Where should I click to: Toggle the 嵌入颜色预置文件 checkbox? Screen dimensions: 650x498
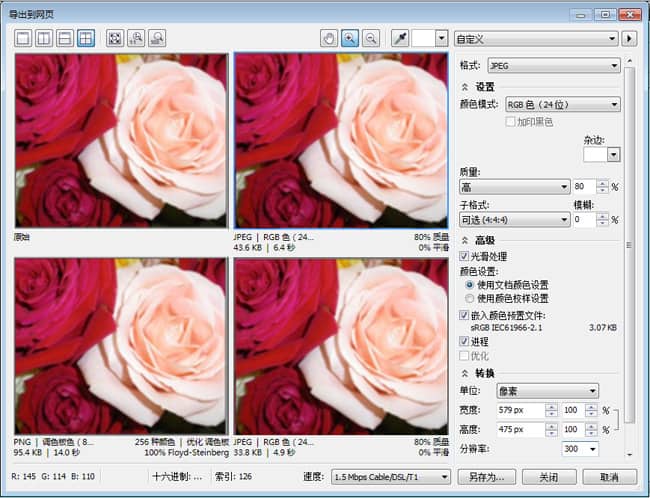pos(464,315)
